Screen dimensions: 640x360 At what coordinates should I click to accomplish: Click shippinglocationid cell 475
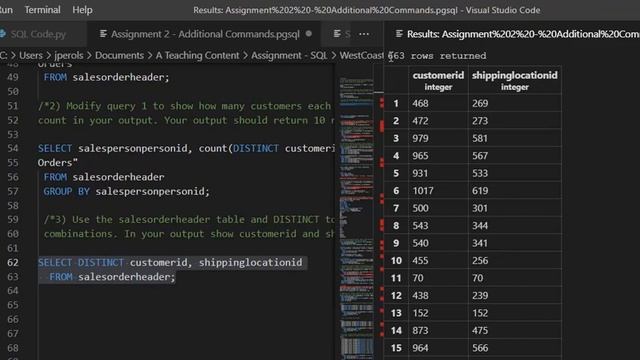click(x=515, y=331)
